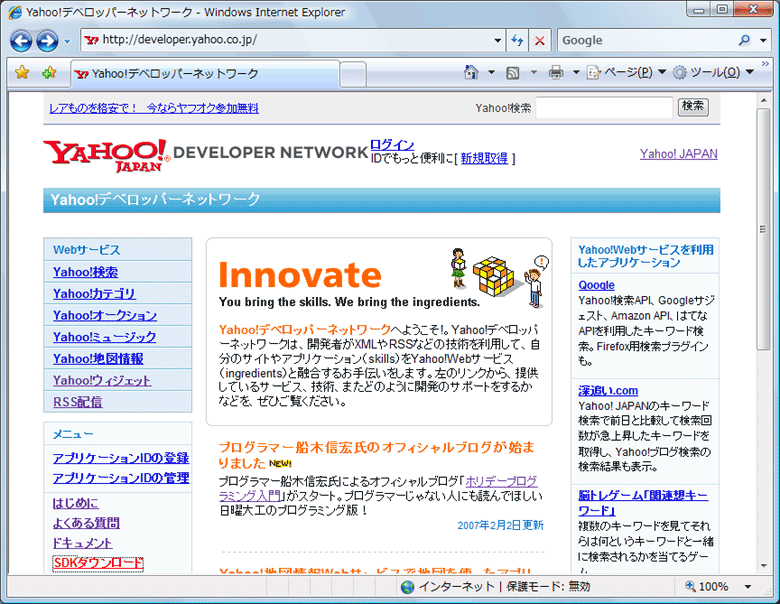780x604 pixels.
Task: Open the Qoogle application link
Action: coord(596,285)
